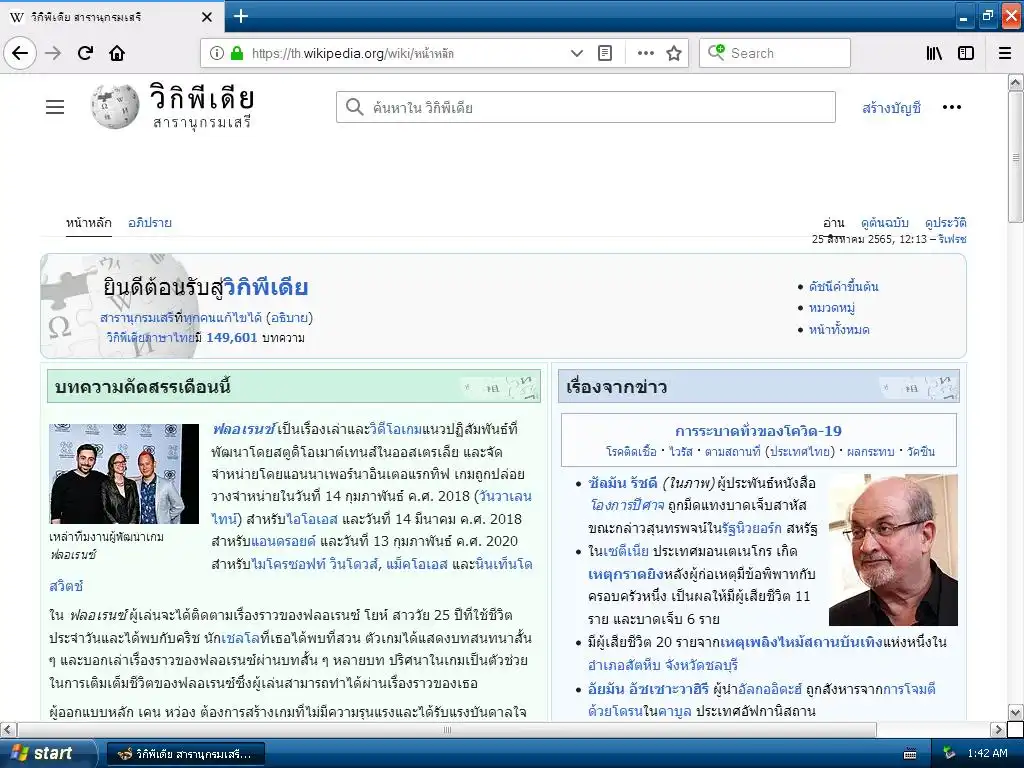1024x768 pixels.
Task: Open the Salman Rushdie portrait image
Action: pyautogui.click(x=893, y=550)
